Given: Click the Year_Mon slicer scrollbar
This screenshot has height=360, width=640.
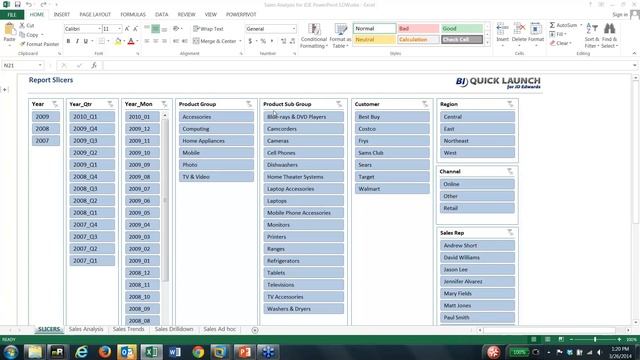Looking at the screenshot, I should tap(165, 200).
